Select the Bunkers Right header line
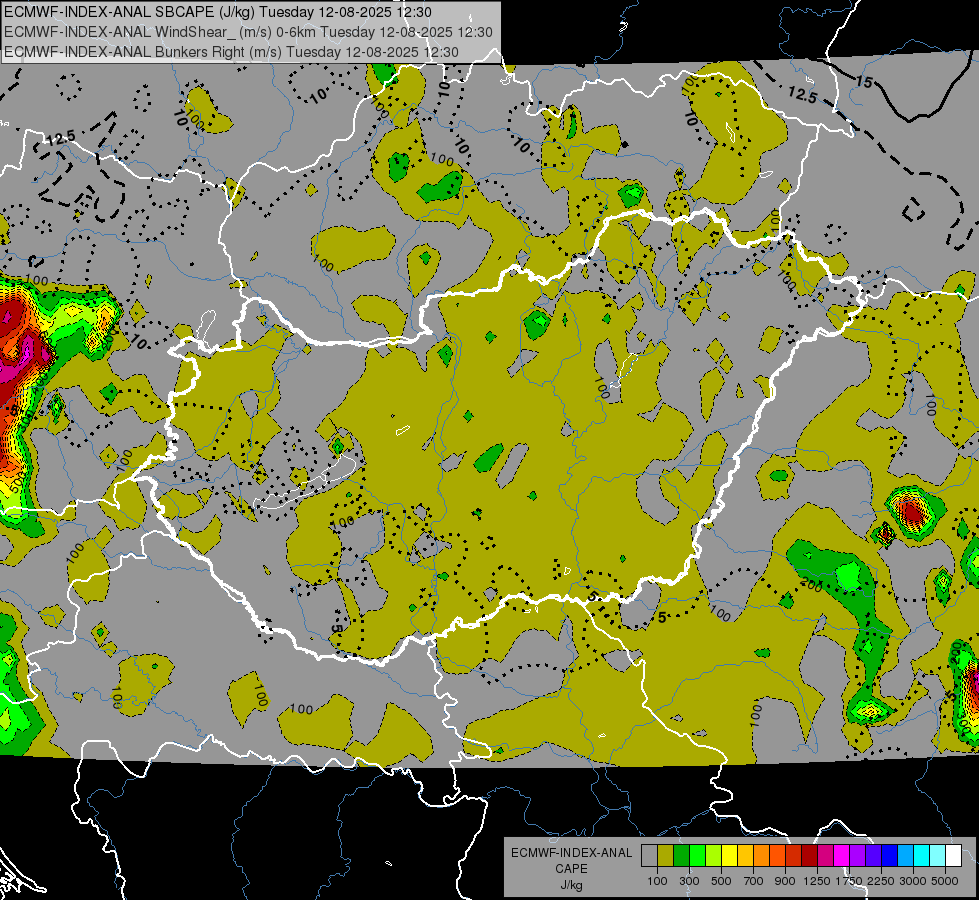The height and width of the screenshot is (900, 979). (x=231, y=52)
